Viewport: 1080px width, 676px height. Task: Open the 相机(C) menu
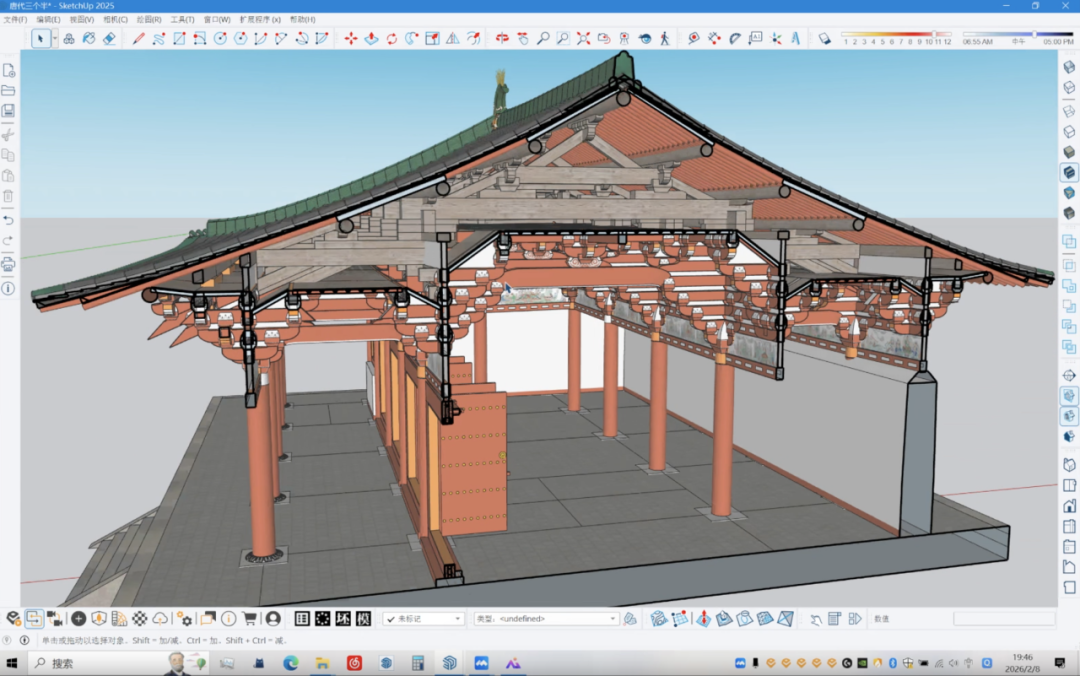(115, 19)
